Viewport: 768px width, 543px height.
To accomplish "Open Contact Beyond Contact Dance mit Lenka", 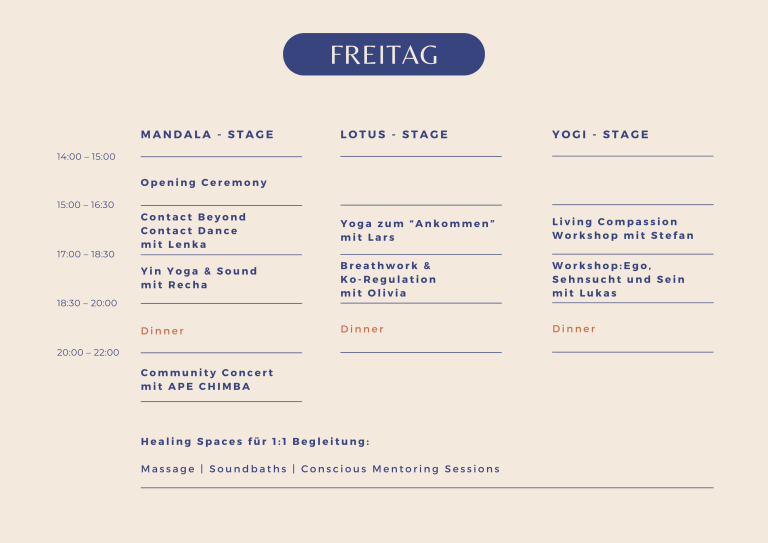I will (x=193, y=231).
